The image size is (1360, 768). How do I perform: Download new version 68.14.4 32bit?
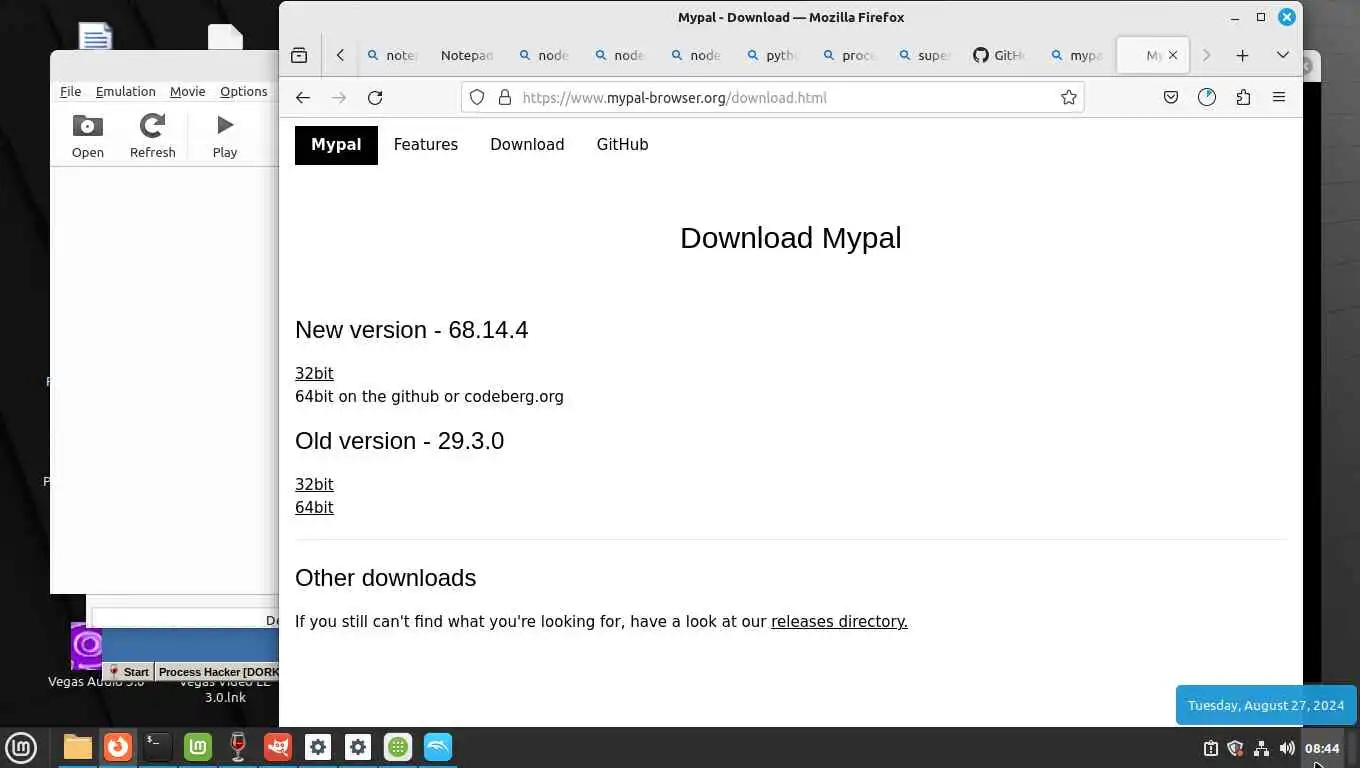coord(314,373)
